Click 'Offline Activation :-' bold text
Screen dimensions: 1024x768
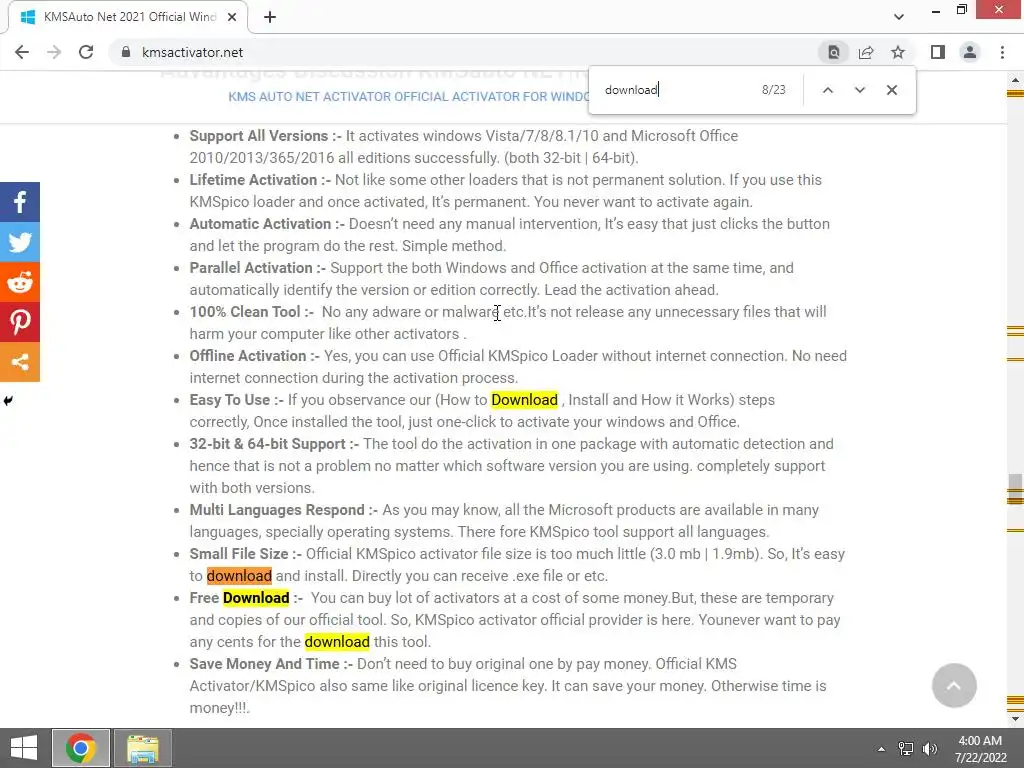[x=255, y=355]
